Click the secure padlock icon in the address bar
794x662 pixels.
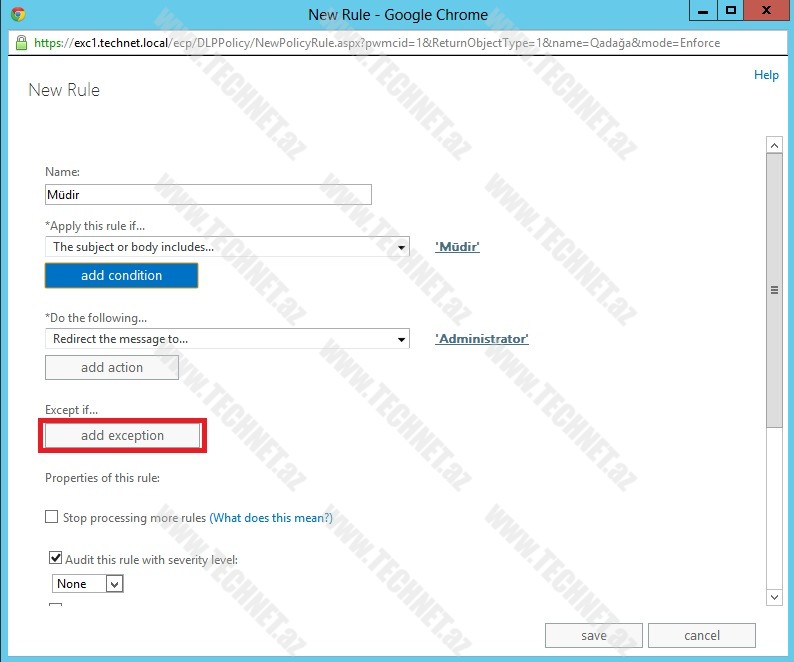pyautogui.click(x=21, y=44)
